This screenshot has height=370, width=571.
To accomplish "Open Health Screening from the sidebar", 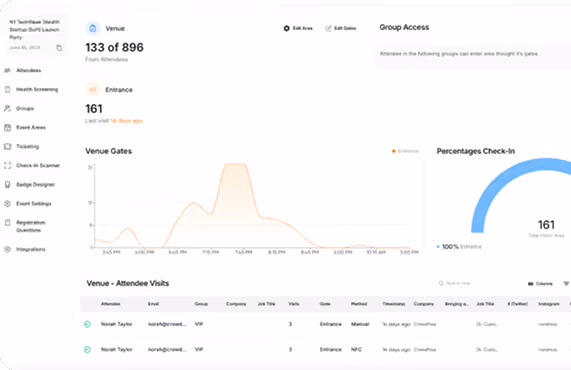I will [x=37, y=89].
